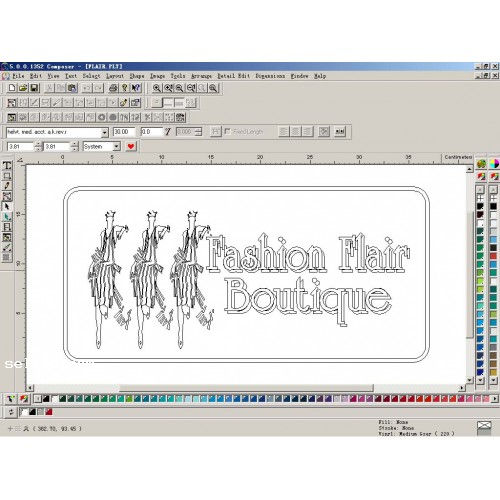Toggle the Fixed Length checkbox
Image resolution: width=500 pixels, height=500 pixels.
tap(228, 131)
